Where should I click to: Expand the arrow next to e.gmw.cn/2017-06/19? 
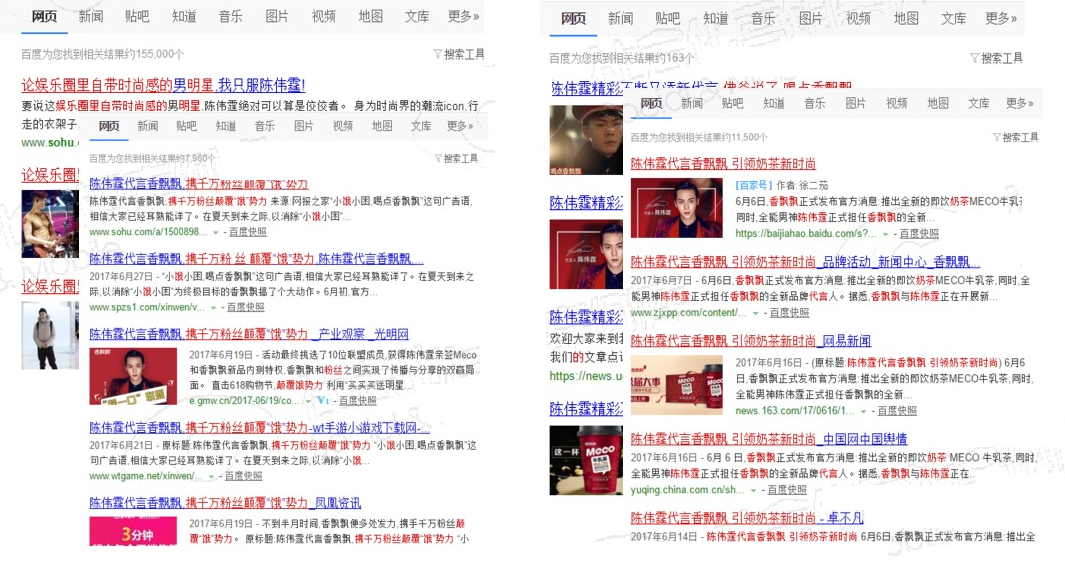click(308, 401)
